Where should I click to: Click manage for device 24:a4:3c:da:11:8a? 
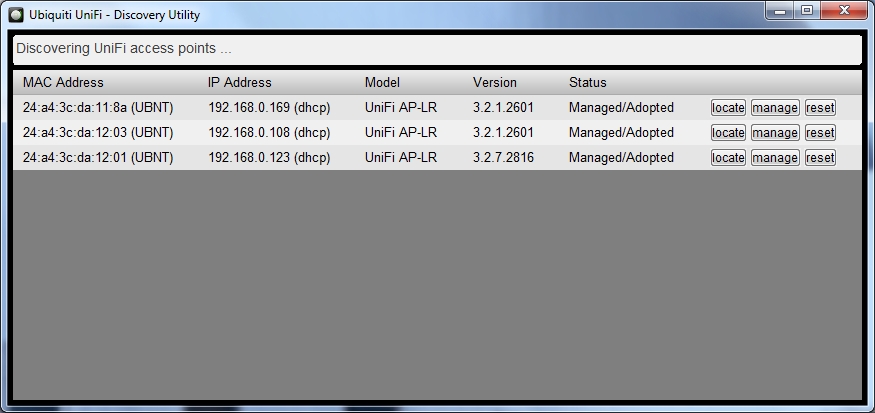point(775,108)
